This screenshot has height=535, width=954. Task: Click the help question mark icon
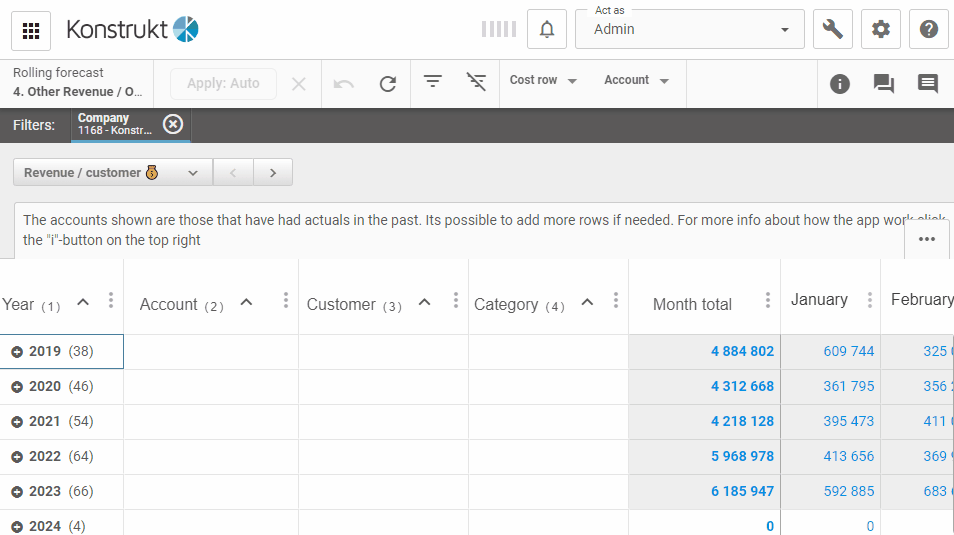(928, 30)
